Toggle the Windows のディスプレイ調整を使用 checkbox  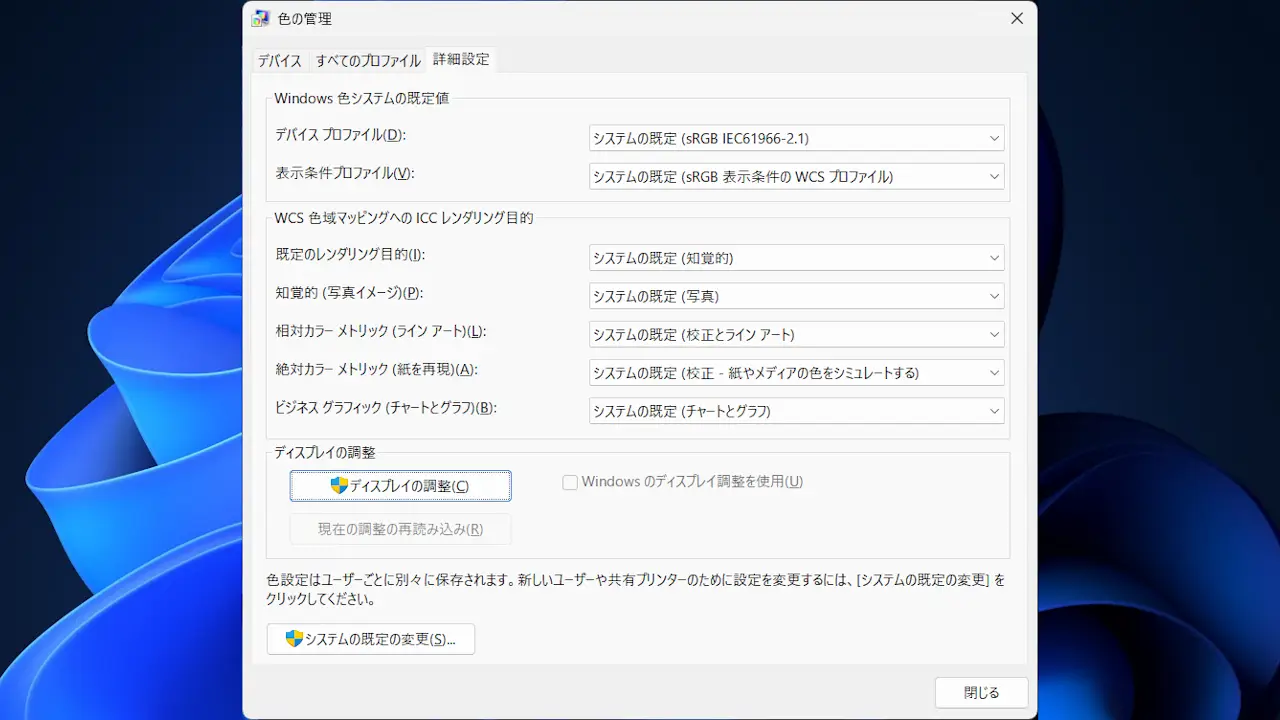(x=570, y=482)
